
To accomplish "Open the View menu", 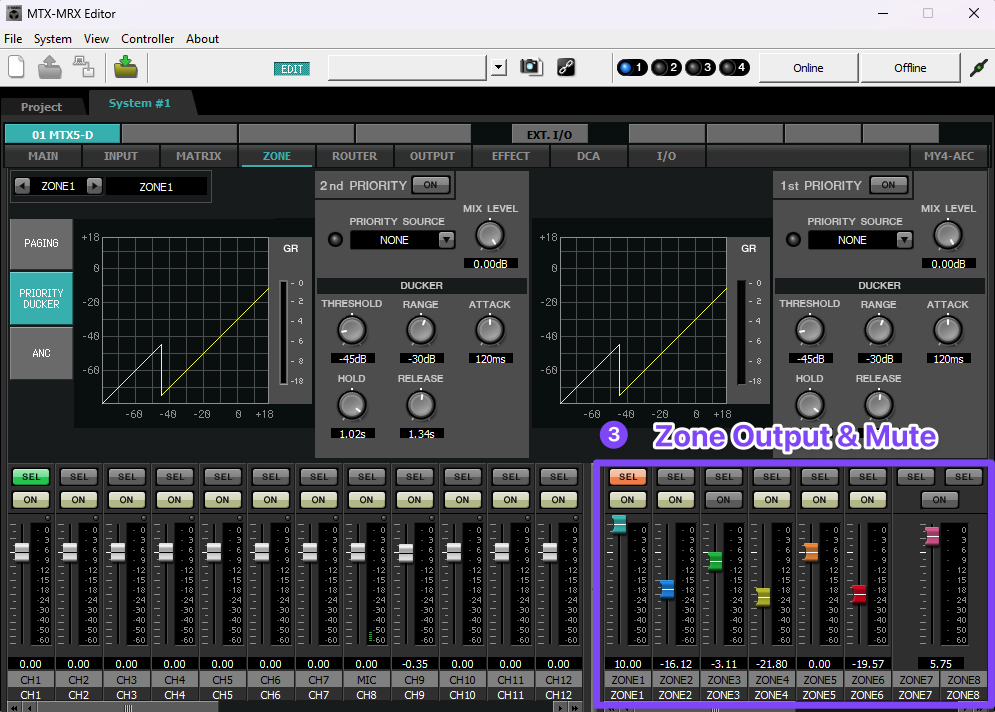I will pos(96,39).
